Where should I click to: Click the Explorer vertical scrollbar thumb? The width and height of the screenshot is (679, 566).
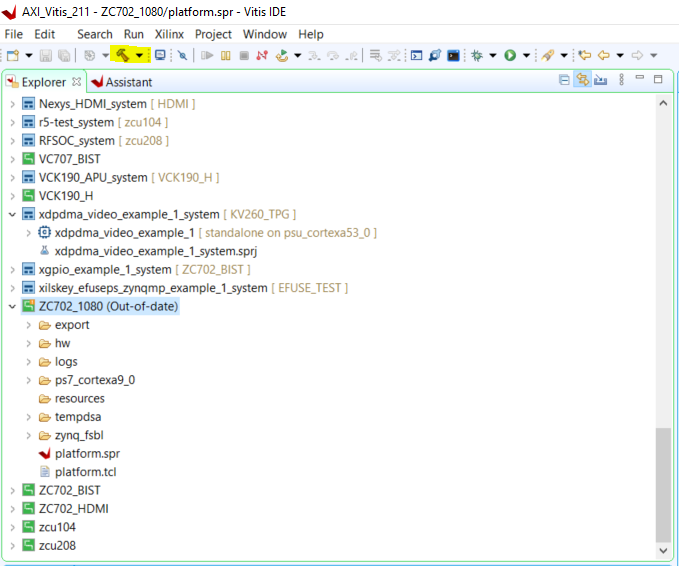(663, 485)
